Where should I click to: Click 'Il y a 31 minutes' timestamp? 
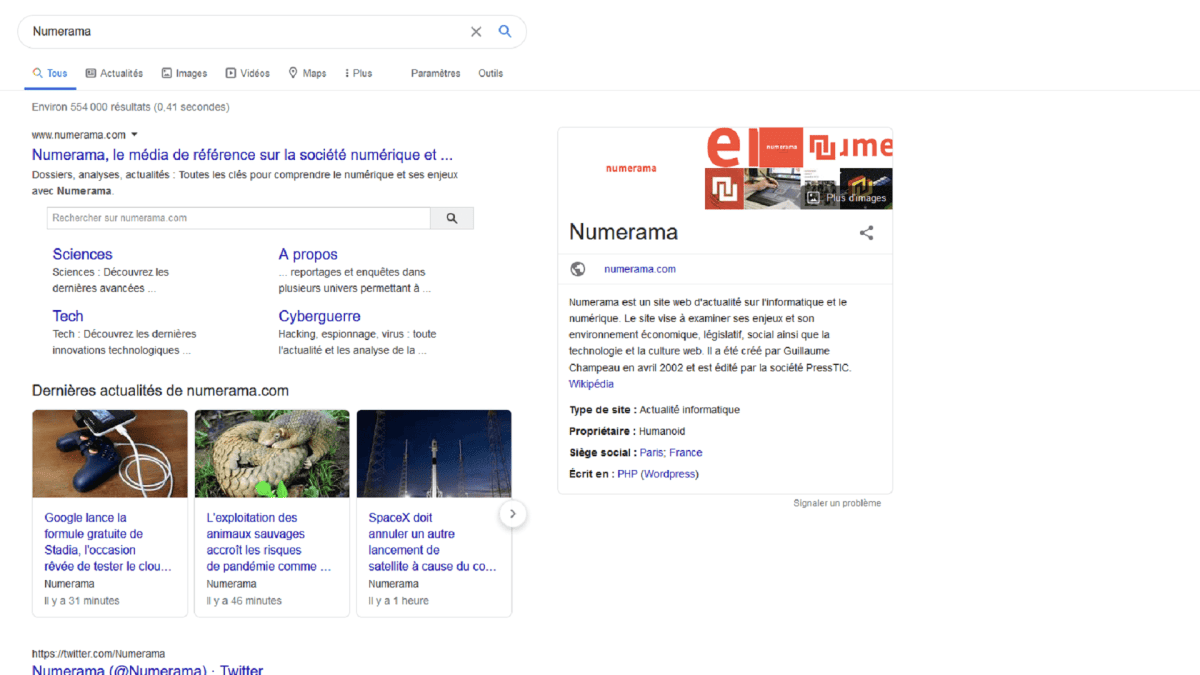coord(82,601)
